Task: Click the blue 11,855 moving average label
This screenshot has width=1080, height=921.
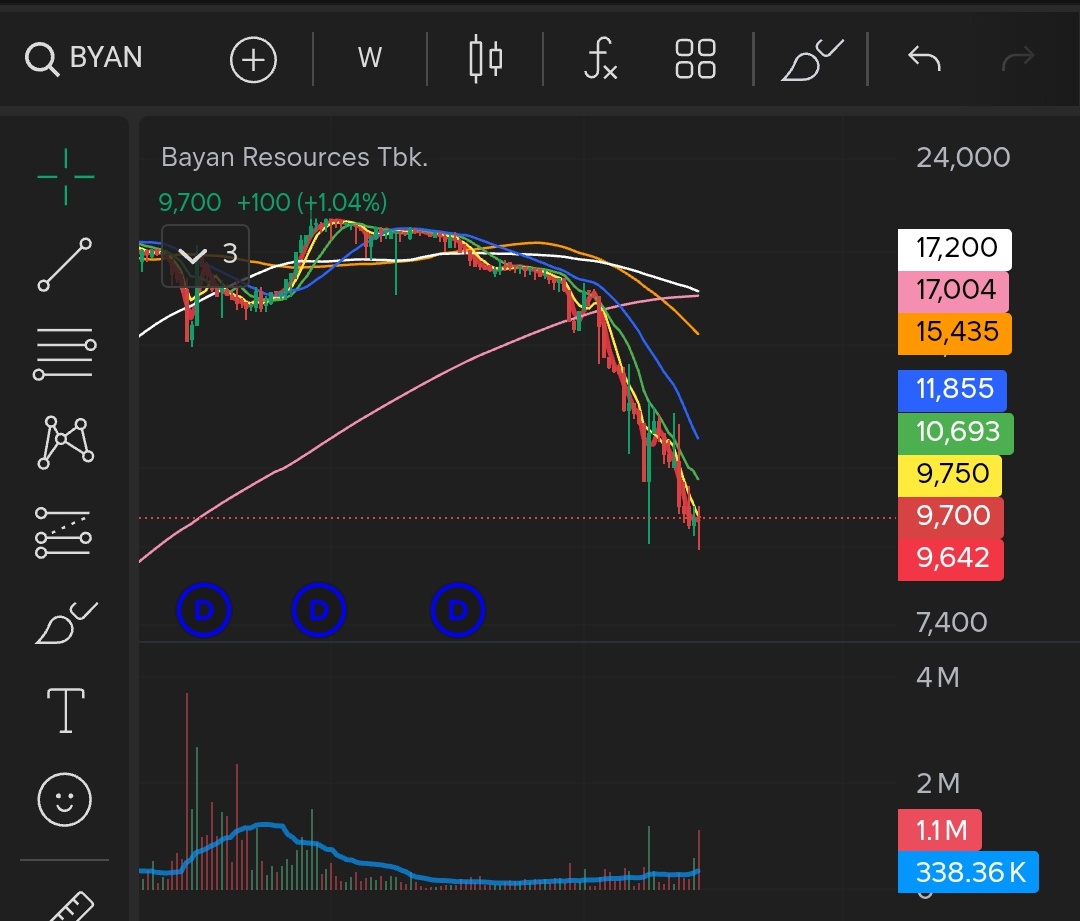Action: (953, 390)
